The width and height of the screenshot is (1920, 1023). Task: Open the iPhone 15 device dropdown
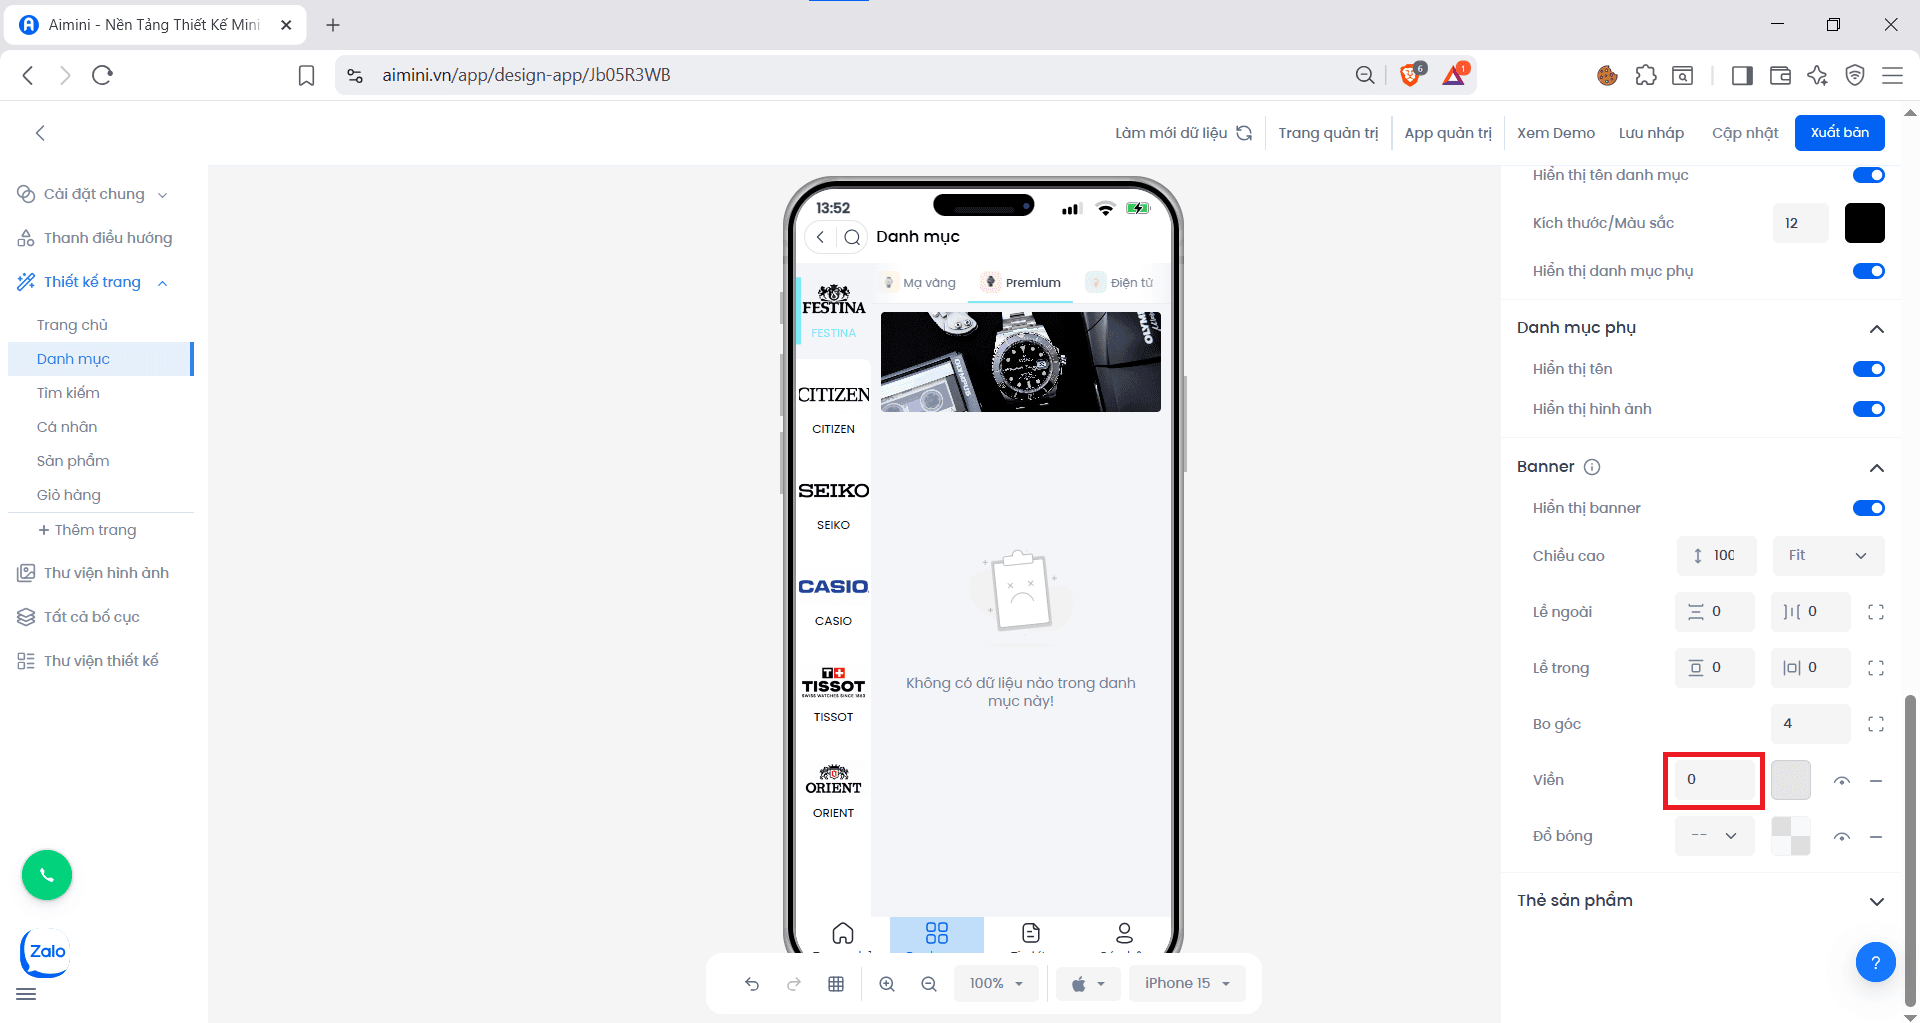(x=1187, y=984)
